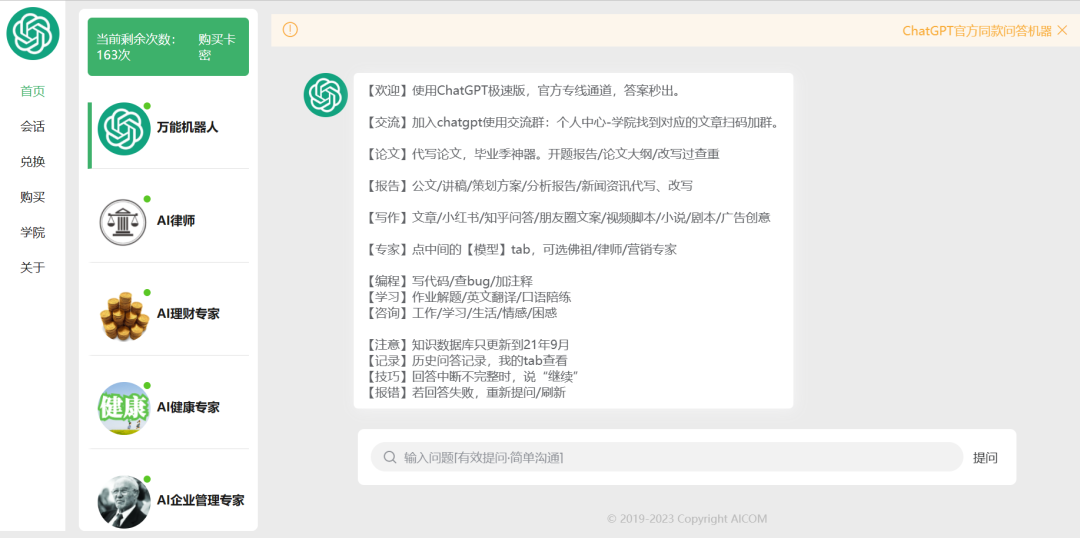
Task: Click the 【编程】 写代码 line
Action: pyautogui.click(x=448, y=281)
